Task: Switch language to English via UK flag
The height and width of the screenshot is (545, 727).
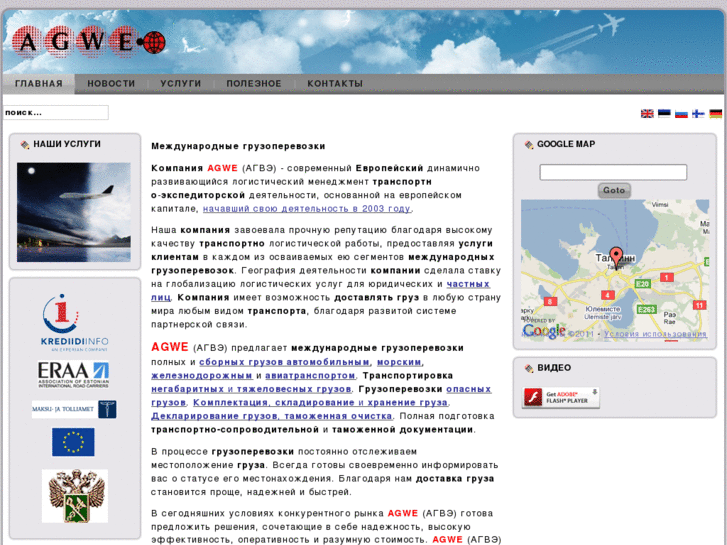Action: pyautogui.click(x=647, y=114)
